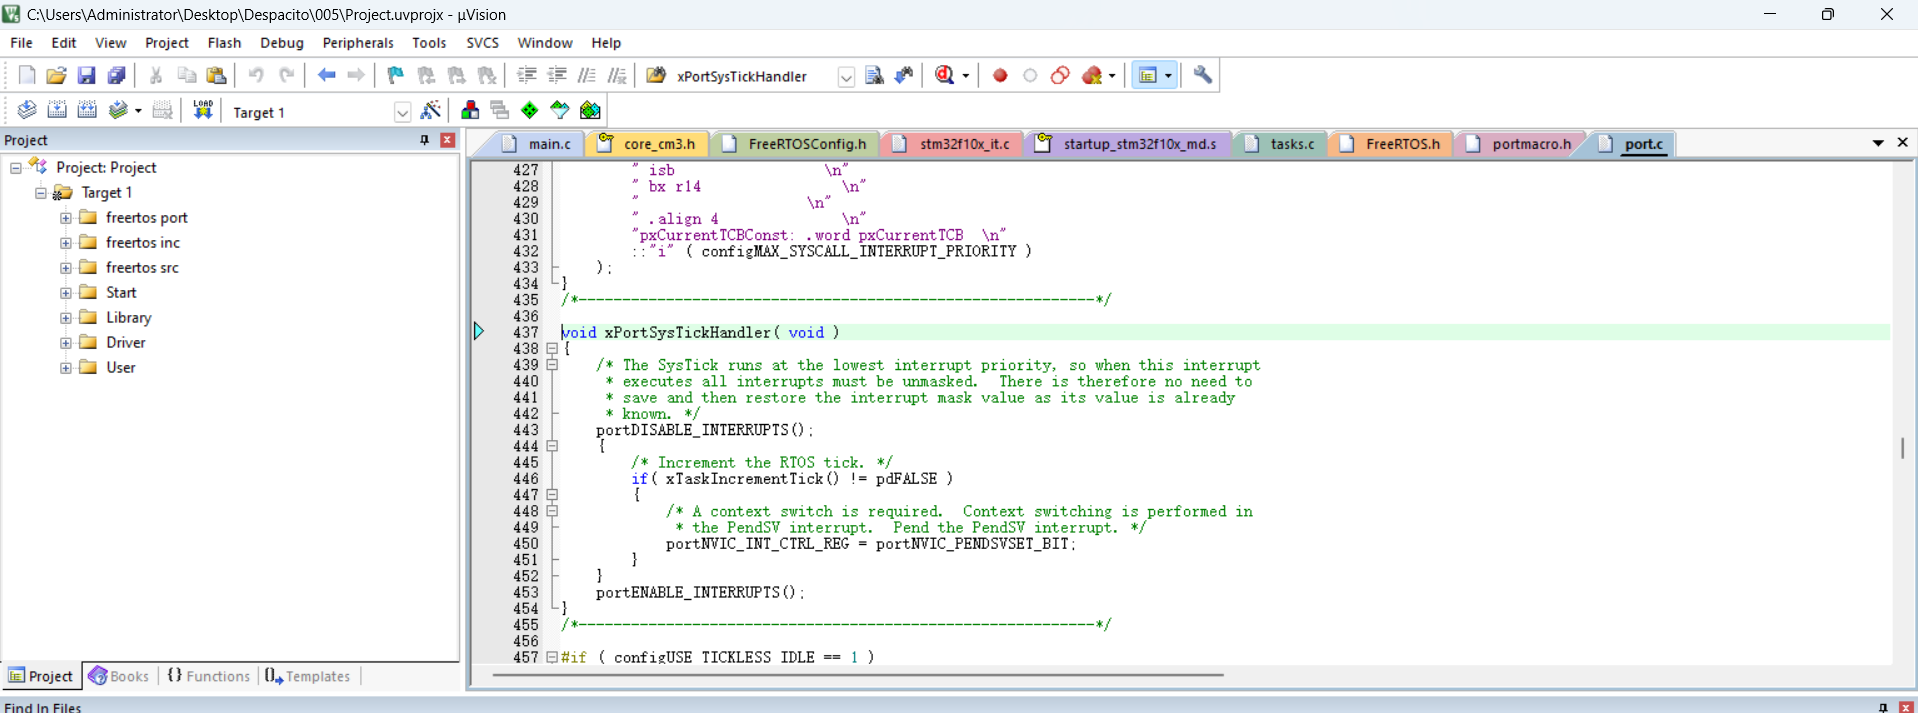The height and width of the screenshot is (713, 1918).
Task: Expand the Library folder node
Action: tap(66, 318)
